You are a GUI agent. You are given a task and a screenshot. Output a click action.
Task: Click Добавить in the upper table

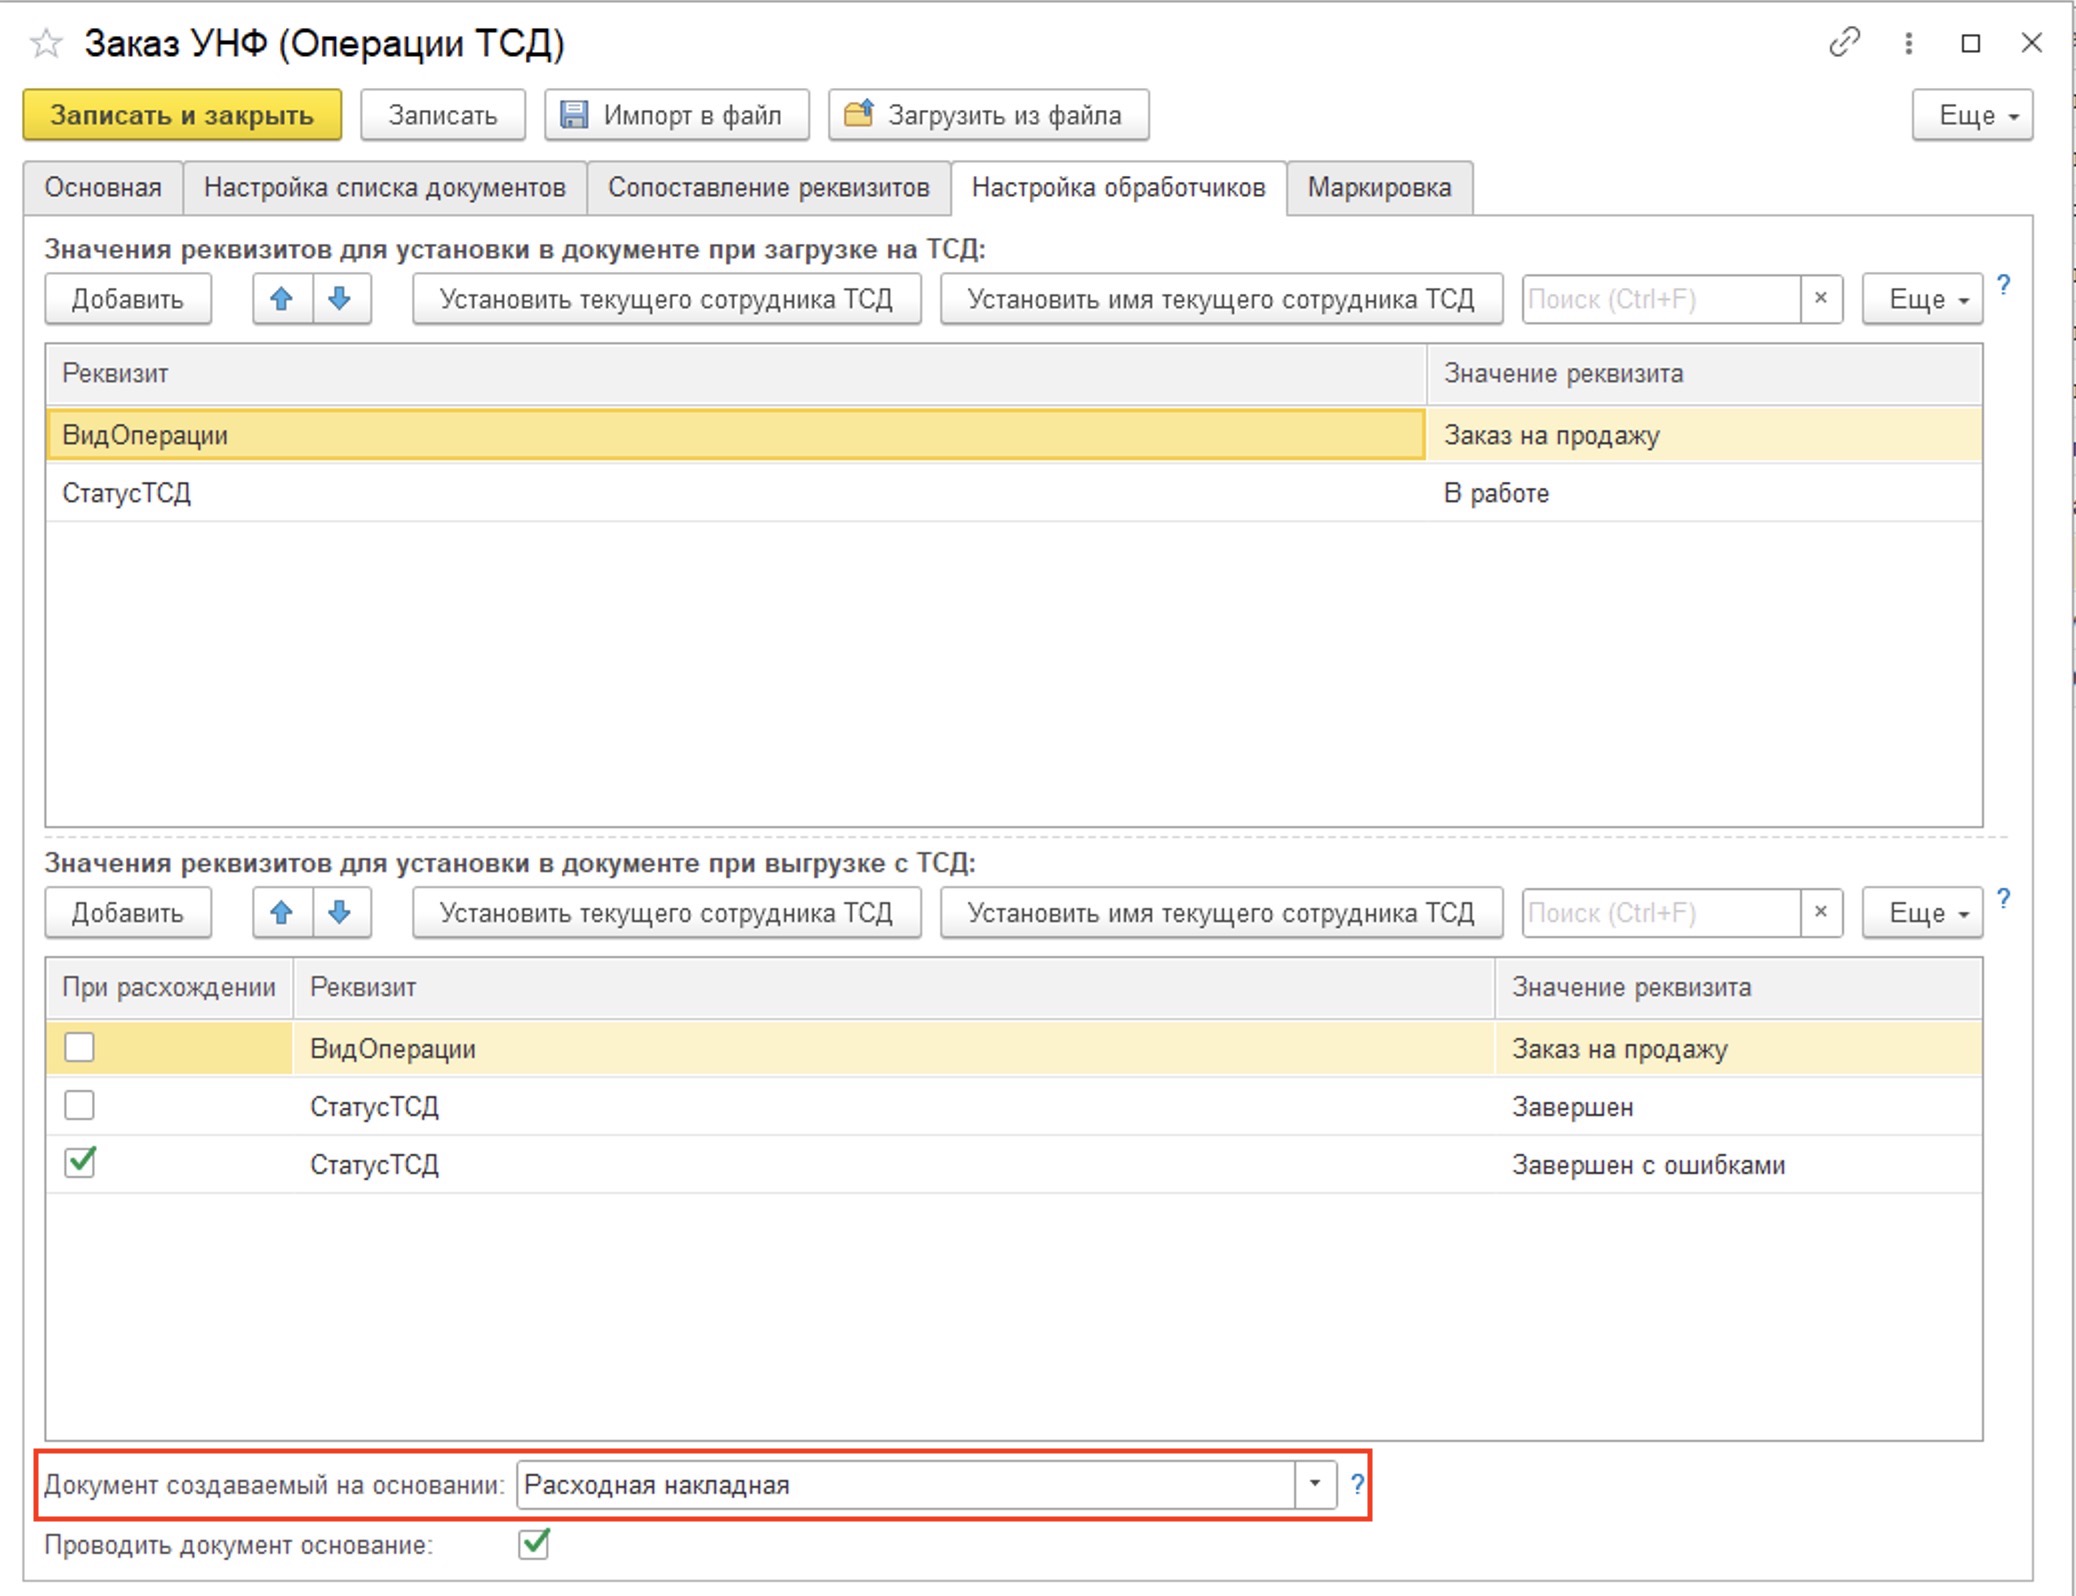coord(128,299)
